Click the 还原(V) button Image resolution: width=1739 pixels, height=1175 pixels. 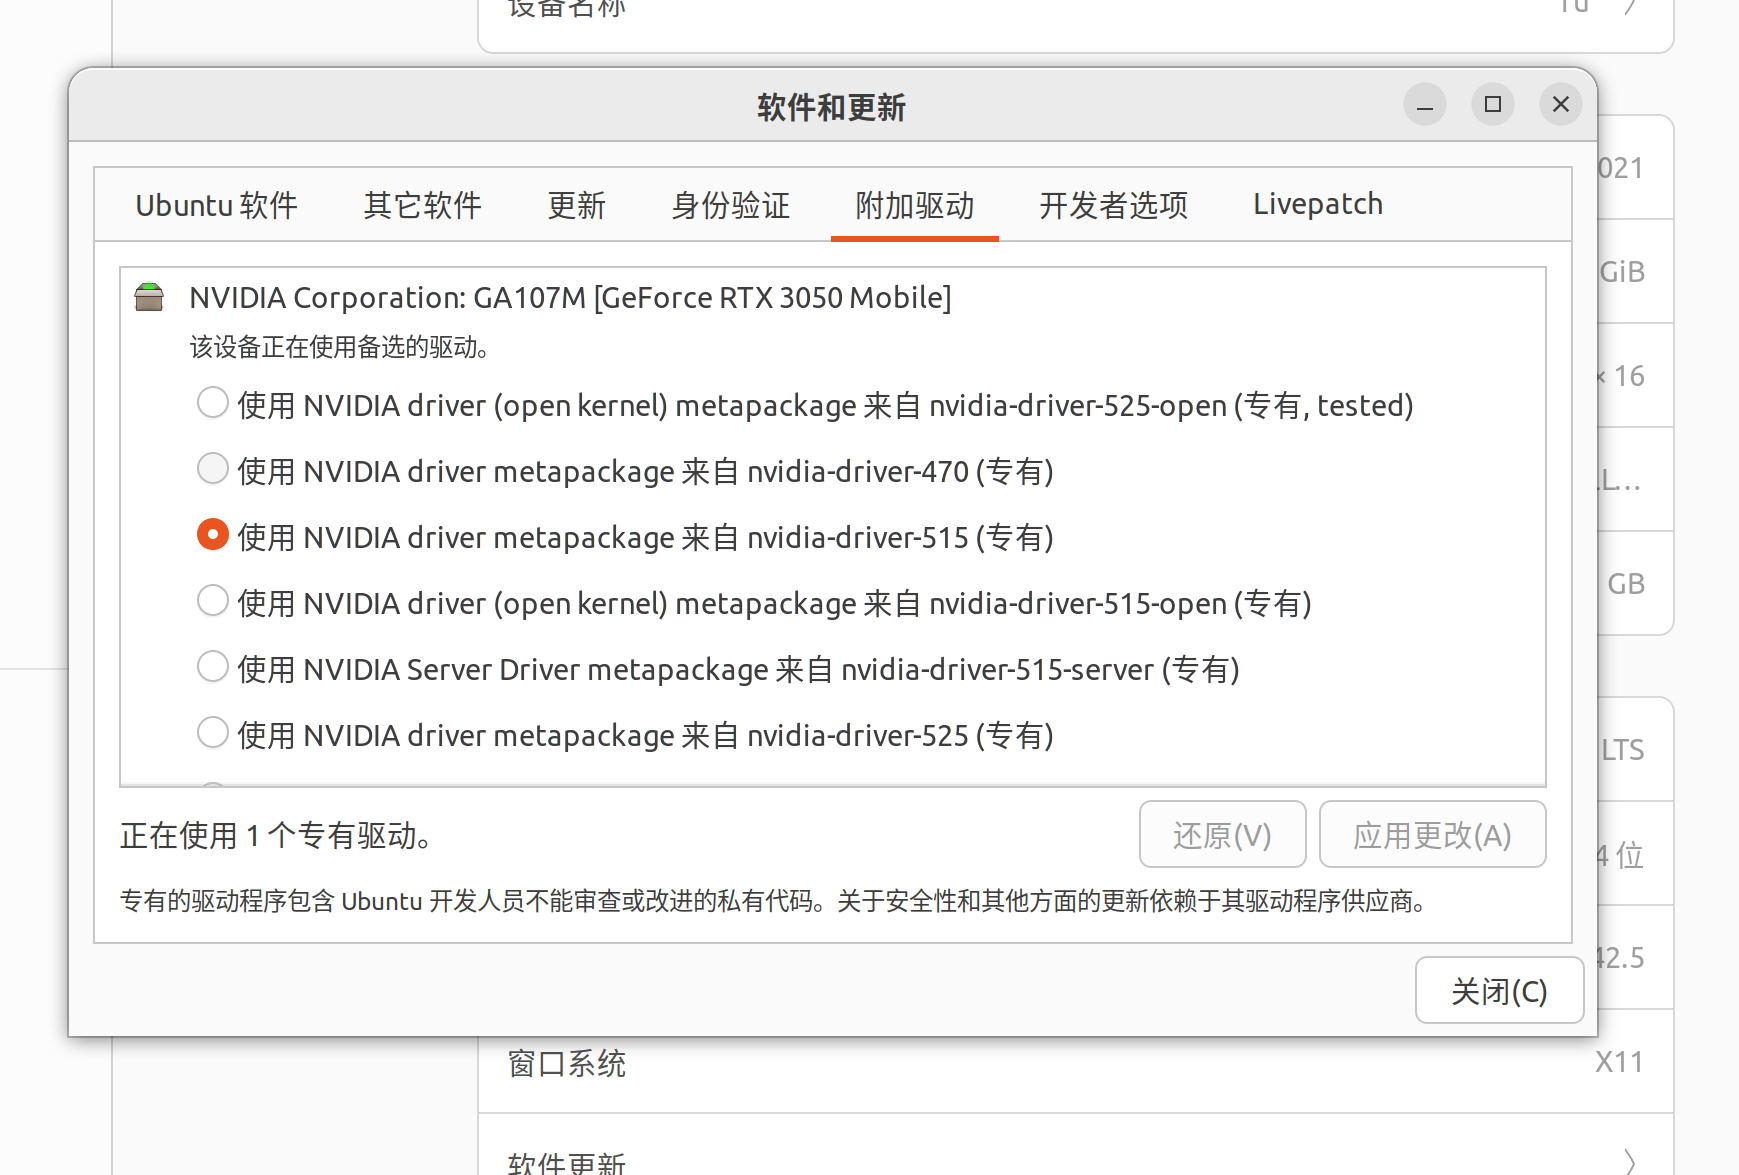[1222, 834]
